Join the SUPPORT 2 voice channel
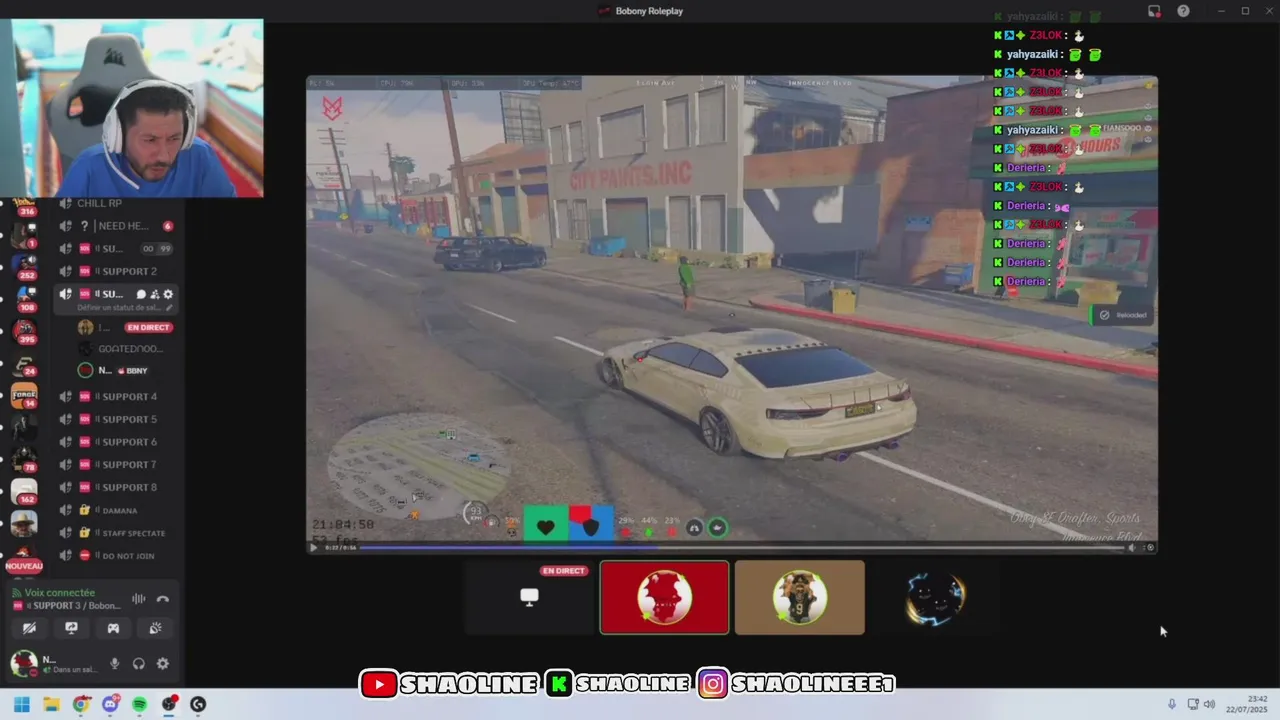 pyautogui.click(x=115, y=271)
